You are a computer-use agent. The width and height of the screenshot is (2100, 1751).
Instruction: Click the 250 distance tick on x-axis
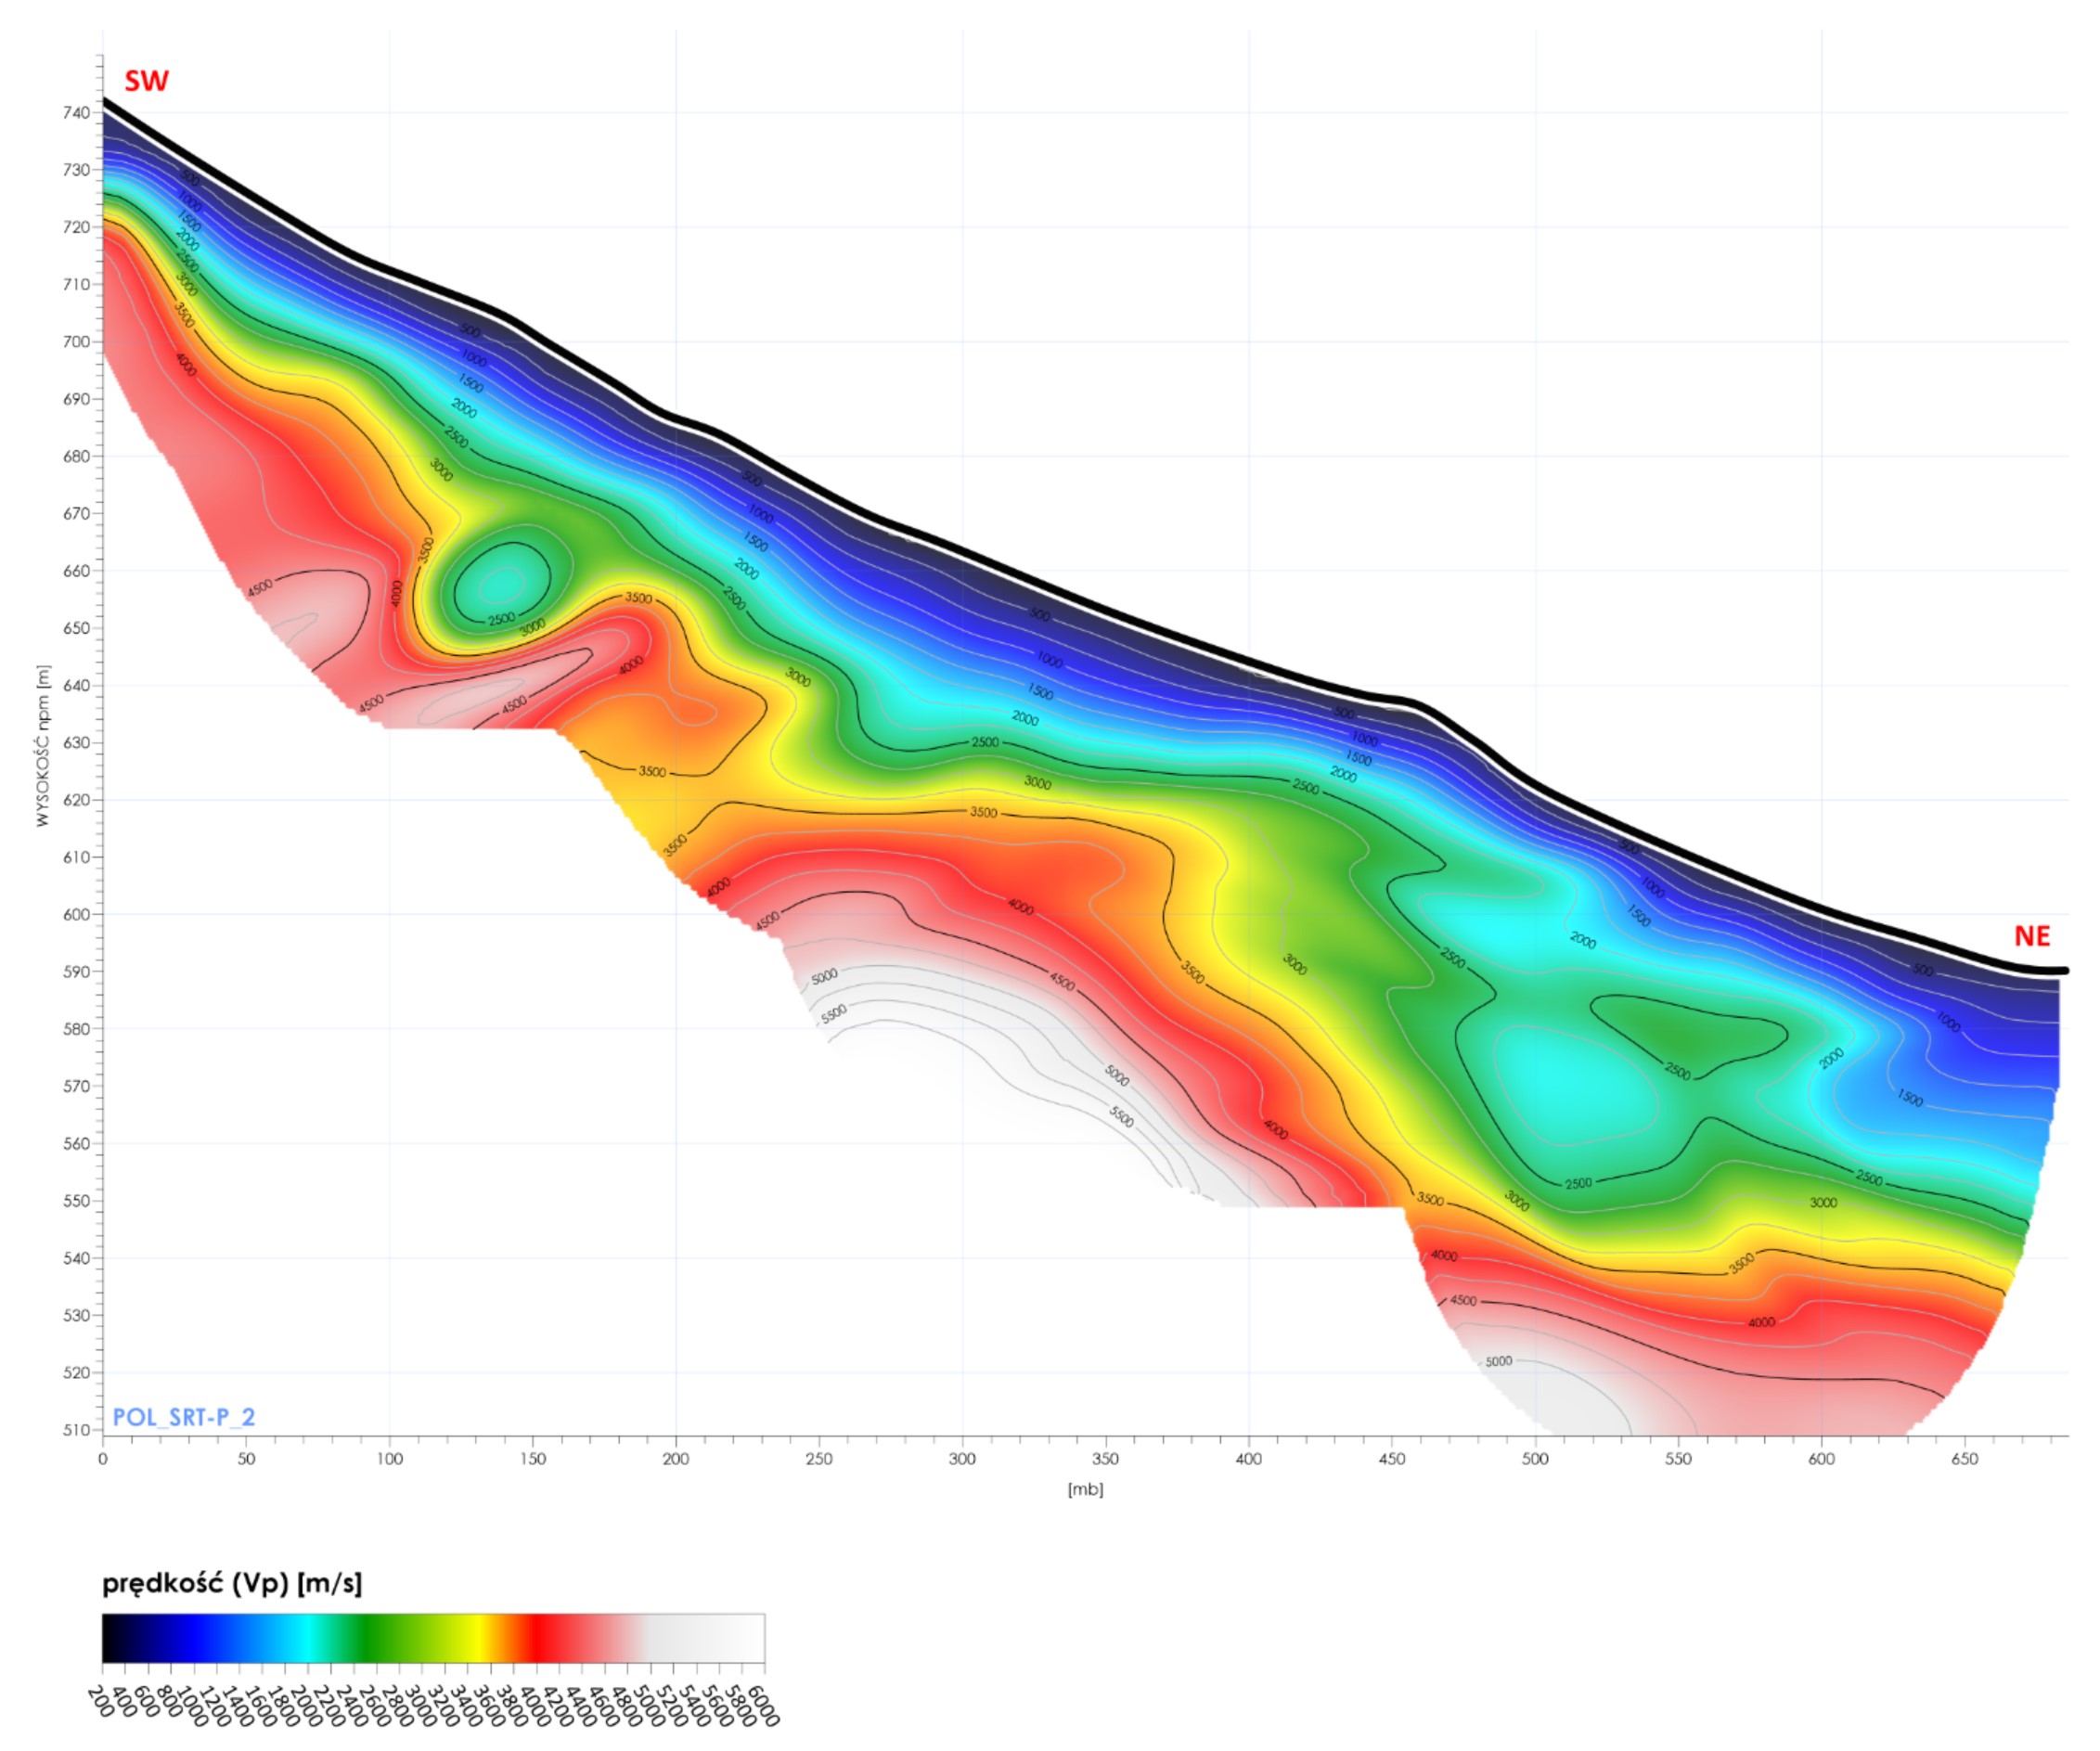(x=819, y=1459)
